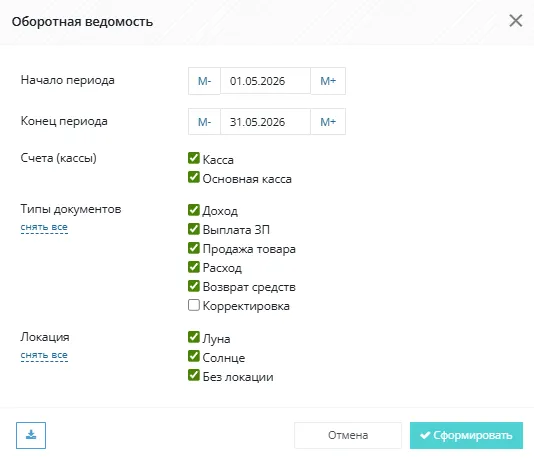
Task: Uncheck the Доход document type
Action: coord(194,210)
